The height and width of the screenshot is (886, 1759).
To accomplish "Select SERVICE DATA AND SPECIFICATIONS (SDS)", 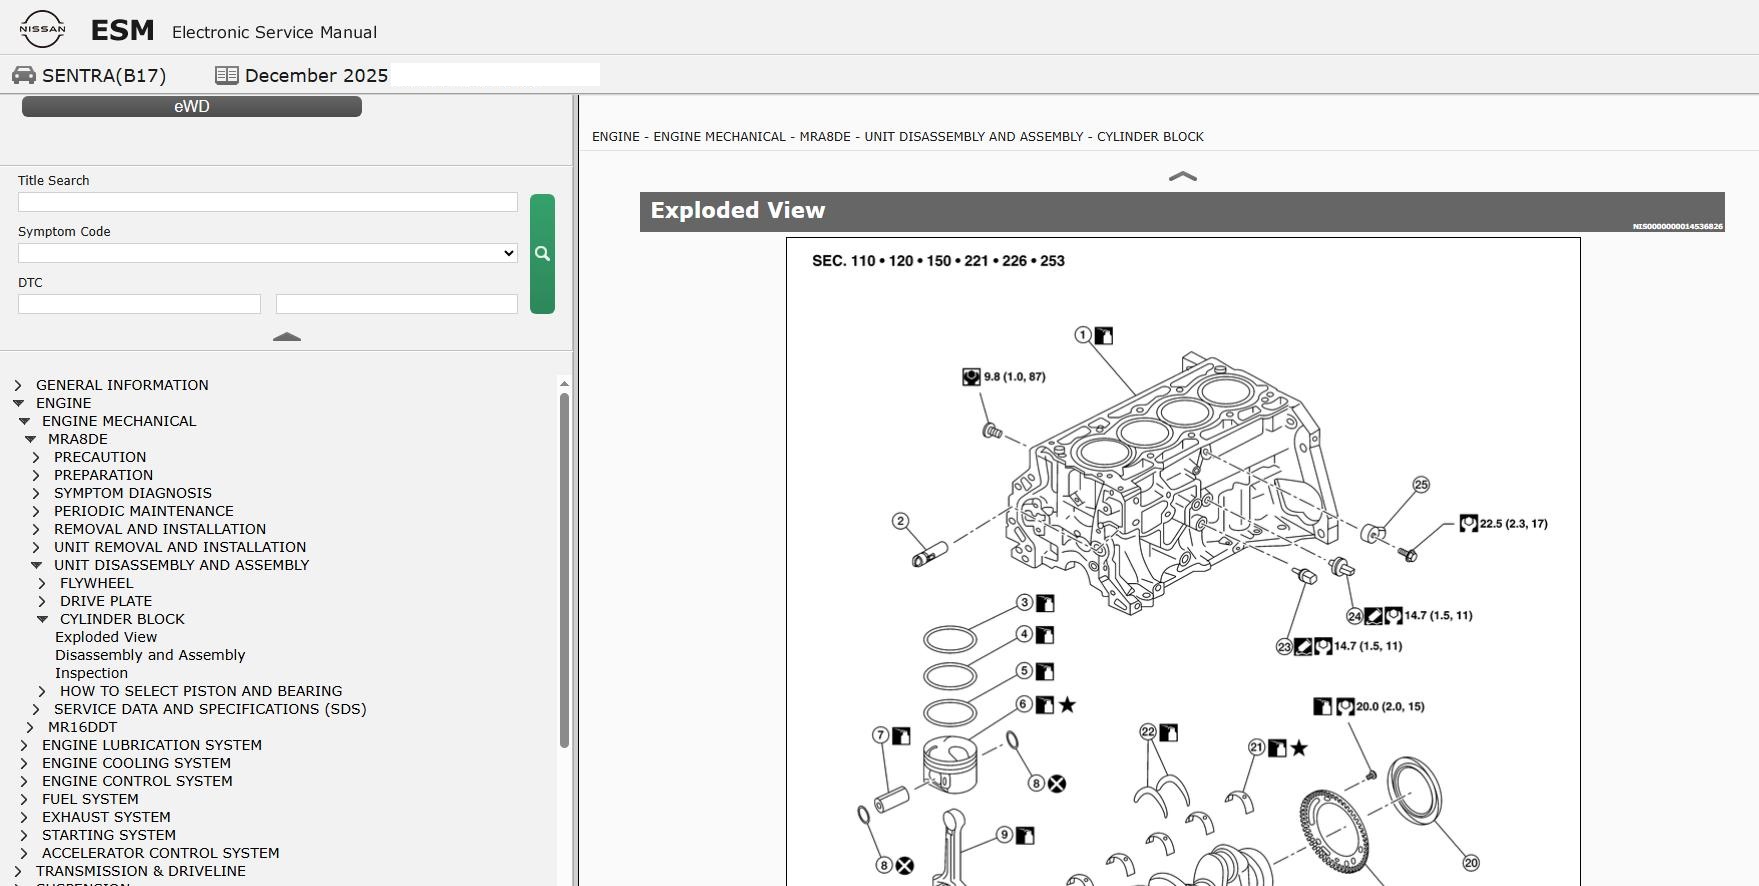I will point(210,709).
